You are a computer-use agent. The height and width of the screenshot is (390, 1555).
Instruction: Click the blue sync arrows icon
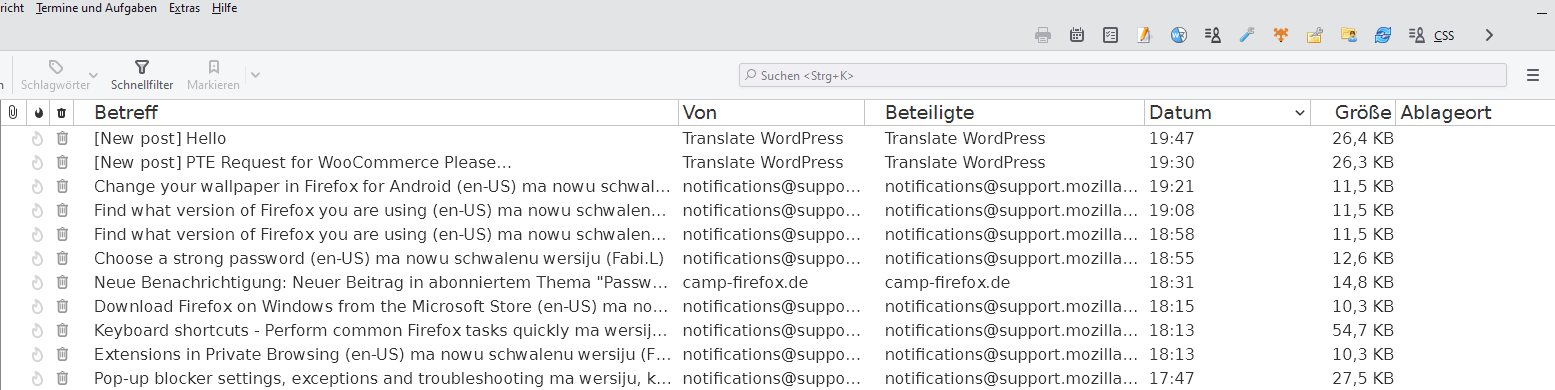click(1383, 35)
